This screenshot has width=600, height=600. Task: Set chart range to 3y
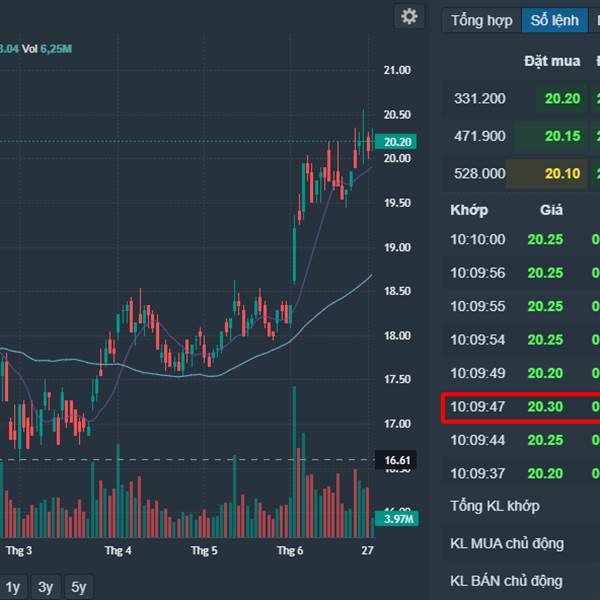[x=46, y=587]
